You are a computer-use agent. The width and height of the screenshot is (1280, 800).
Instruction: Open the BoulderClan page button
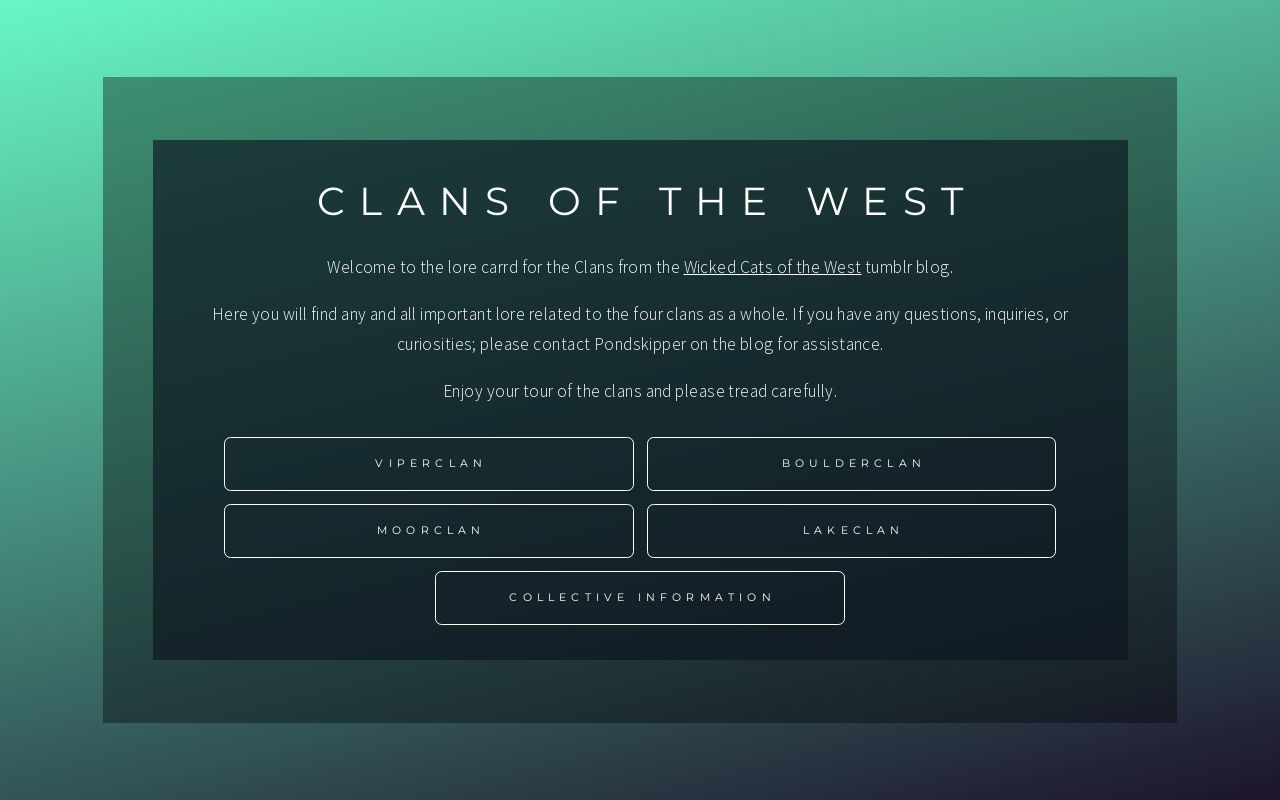[851, 464]
